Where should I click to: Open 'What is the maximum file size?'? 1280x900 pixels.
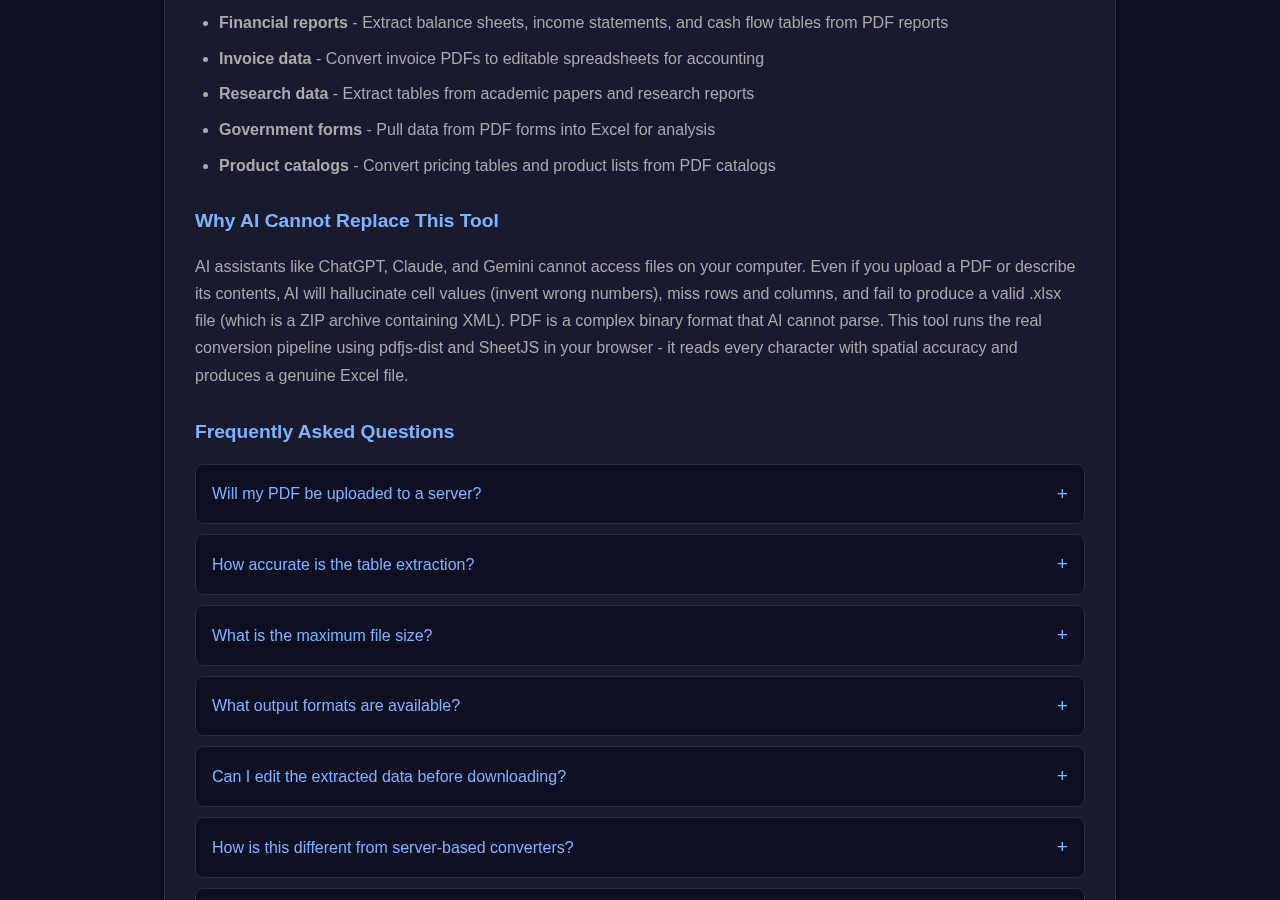pos(640,636)
